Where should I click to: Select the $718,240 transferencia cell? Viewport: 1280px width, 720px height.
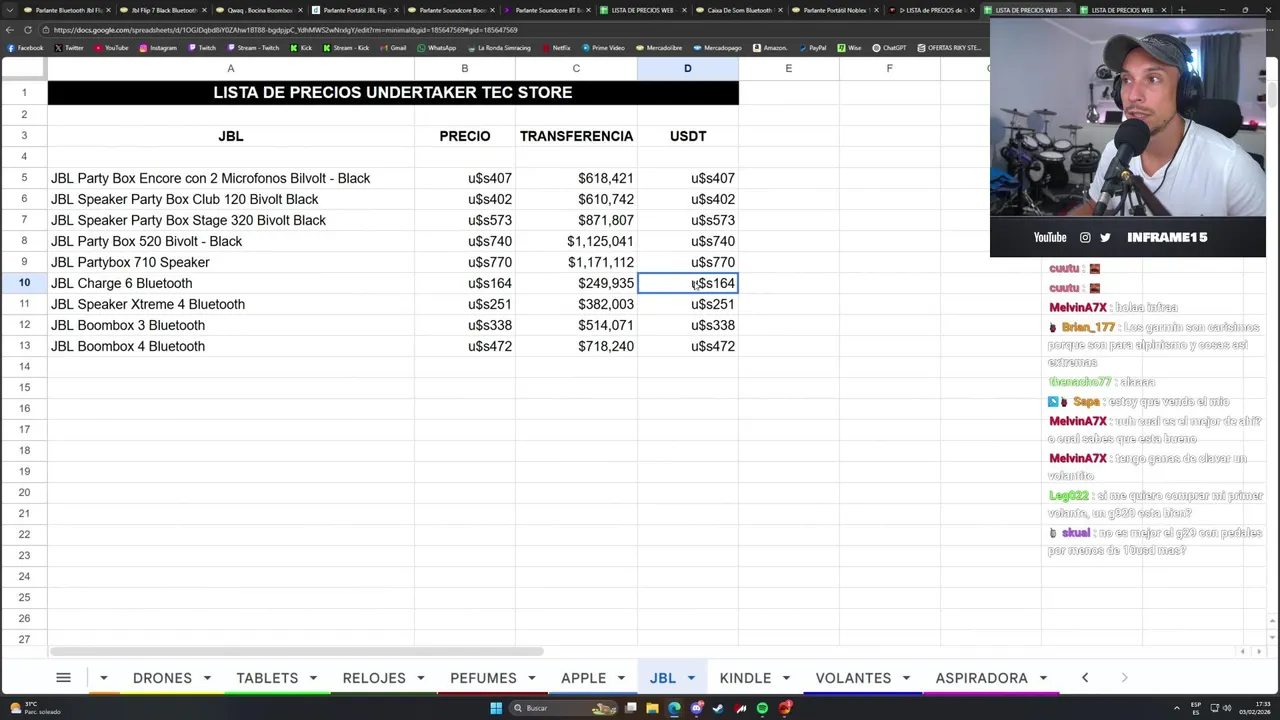tap(576, 346)
